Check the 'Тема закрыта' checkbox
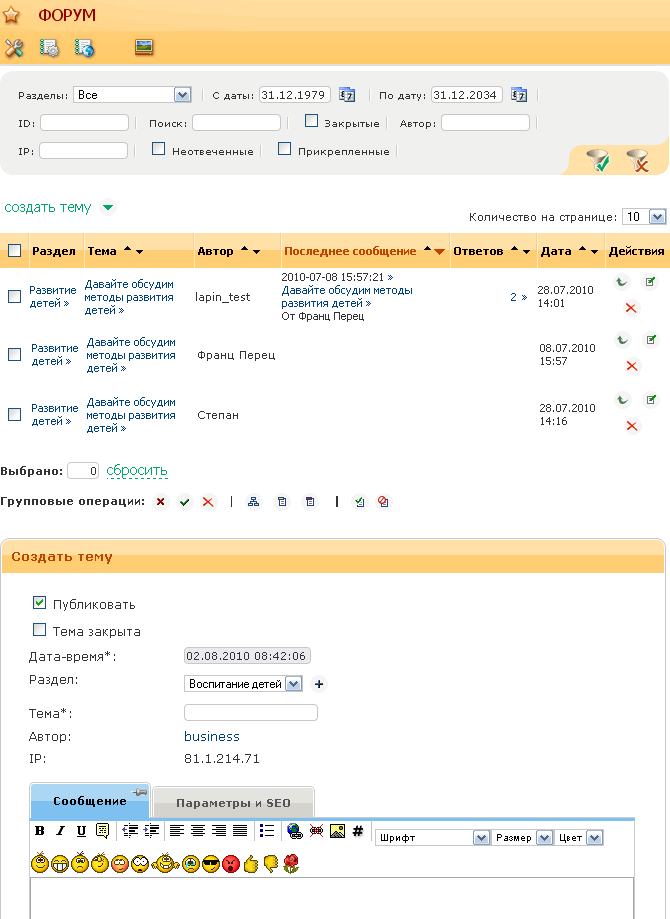This screenshot has height=919, width=670. [x=40, y=630]
